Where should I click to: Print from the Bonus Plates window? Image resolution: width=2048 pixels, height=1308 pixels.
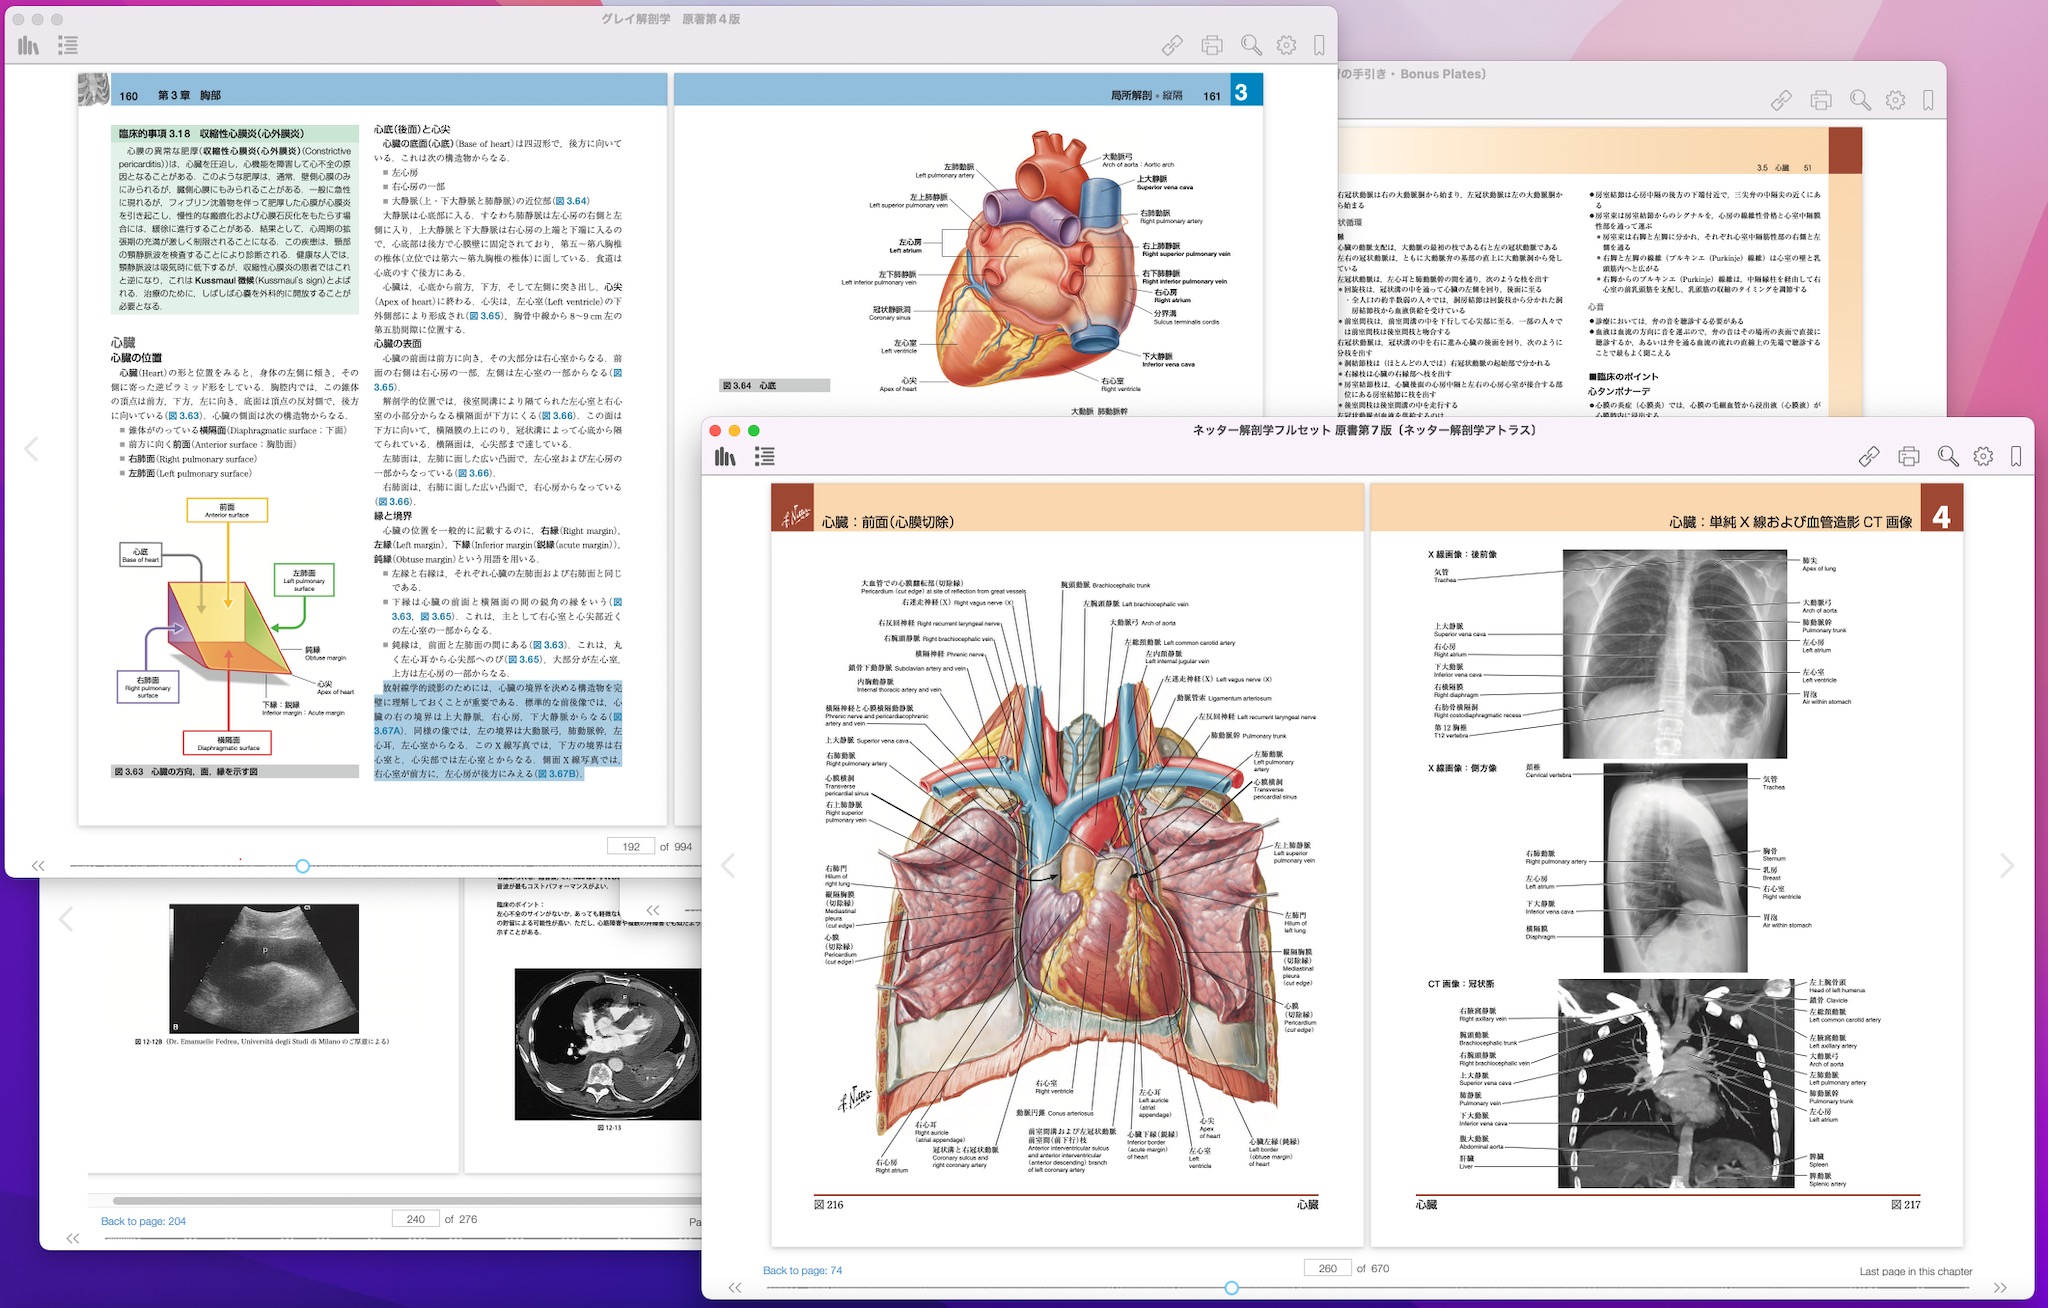click(1821, 100)
